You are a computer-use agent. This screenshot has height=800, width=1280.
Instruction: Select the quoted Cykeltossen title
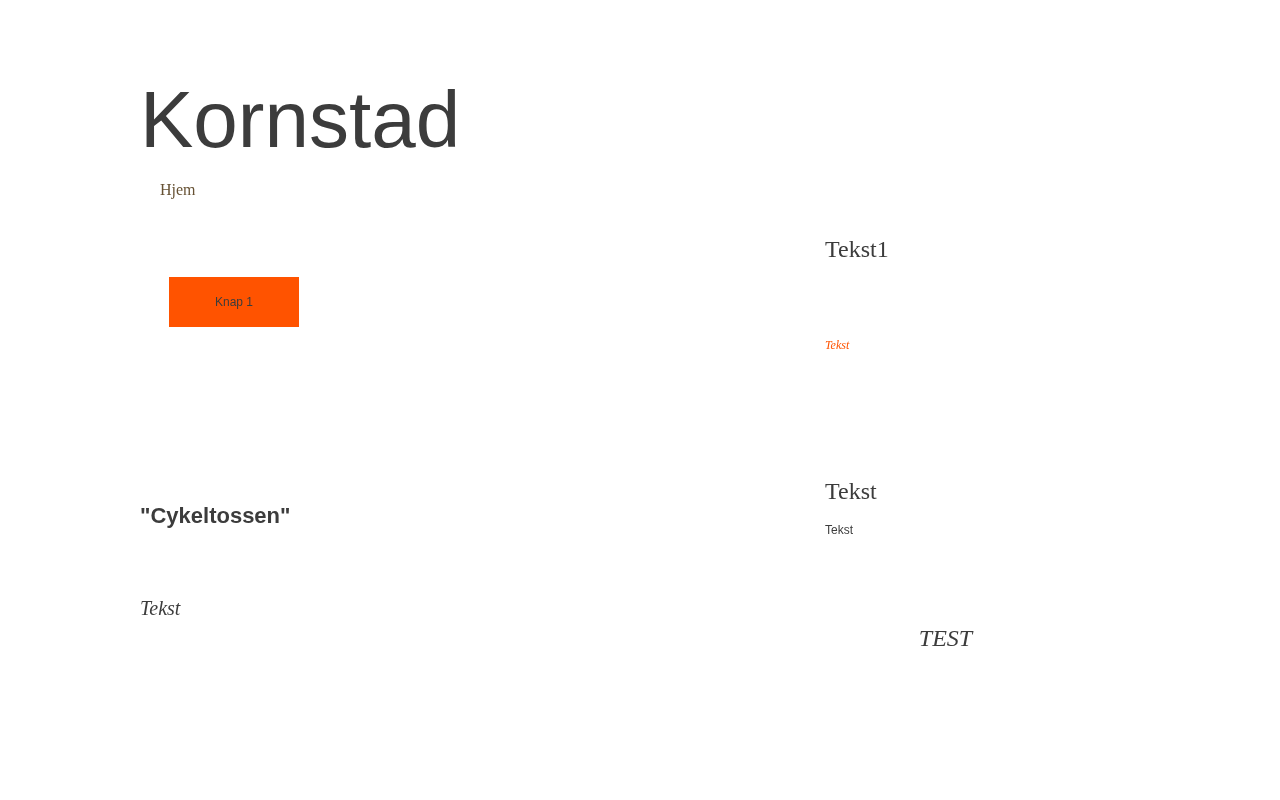215,516
